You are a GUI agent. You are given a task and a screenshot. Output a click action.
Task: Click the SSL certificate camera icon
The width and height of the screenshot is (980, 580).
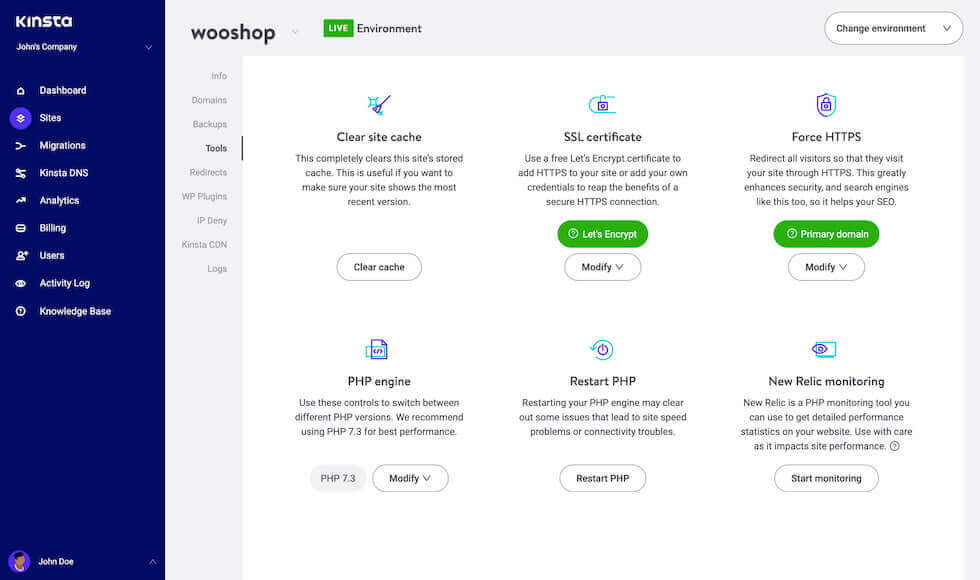[x=602, y=103]
